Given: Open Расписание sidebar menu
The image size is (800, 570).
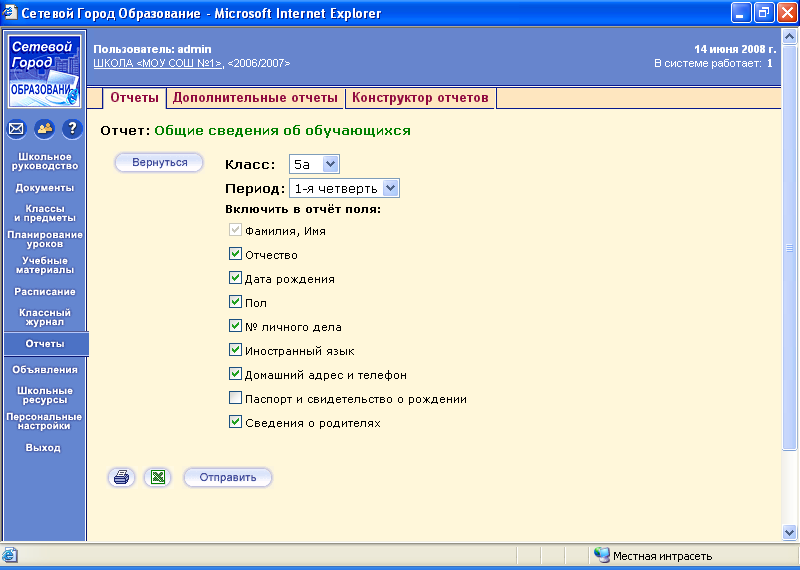Looking at the screenshot, I should pos(45,292).
